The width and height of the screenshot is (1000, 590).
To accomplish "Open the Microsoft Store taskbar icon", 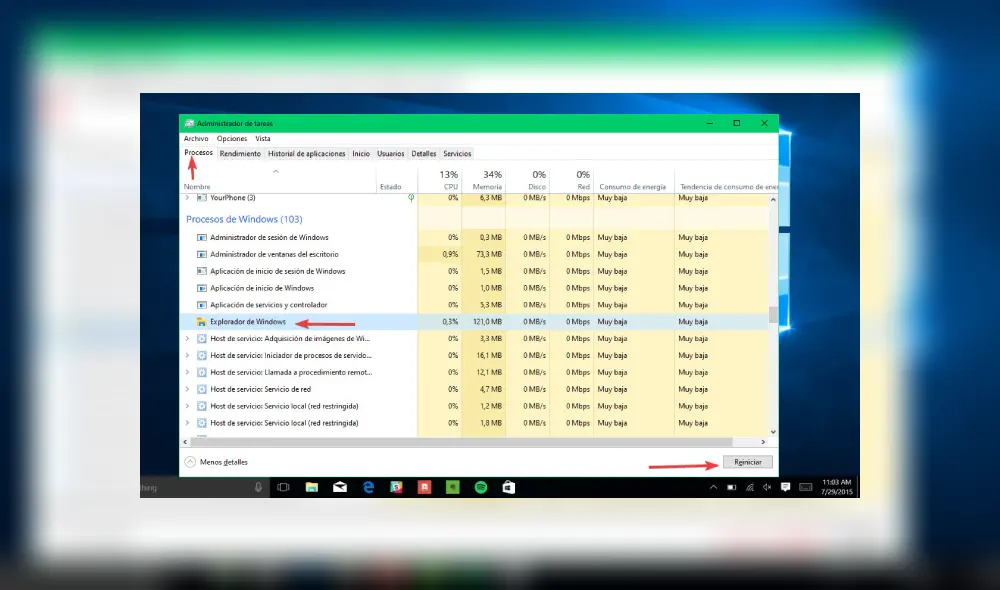I will click(509, 488).
